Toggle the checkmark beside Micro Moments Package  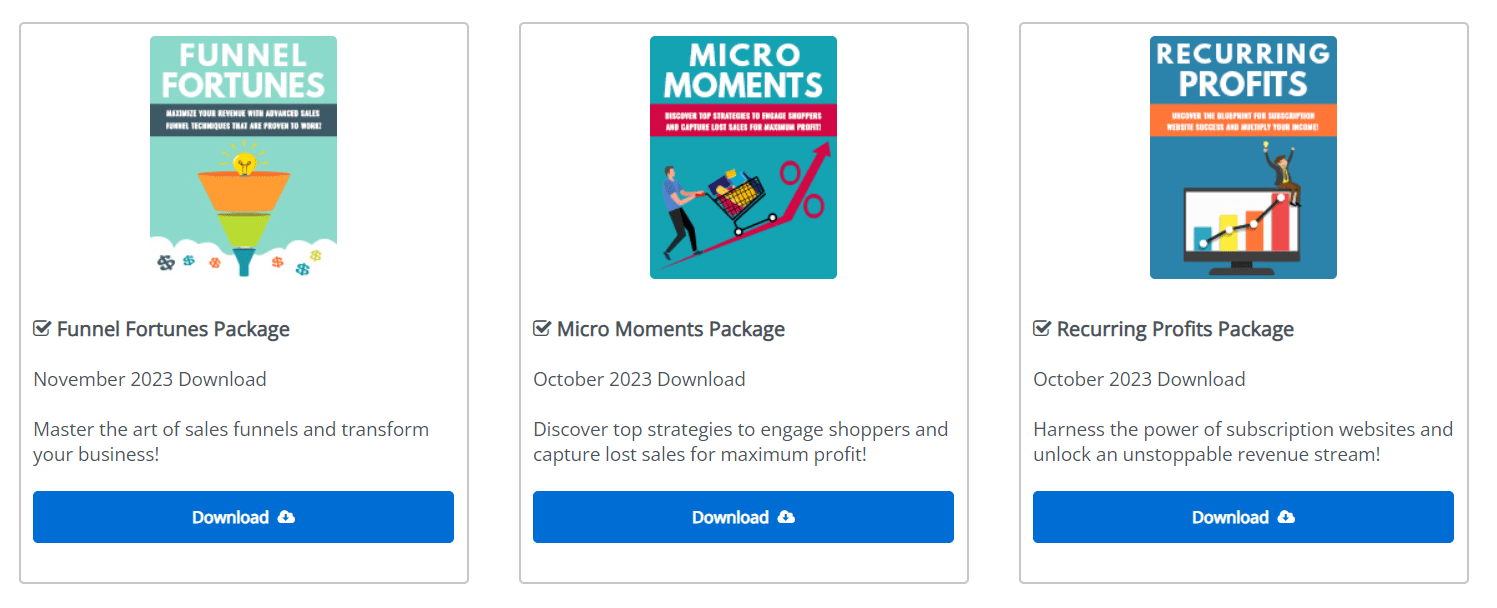(542, 329)
